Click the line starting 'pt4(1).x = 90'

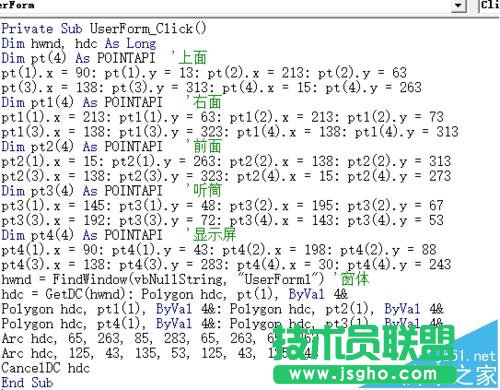click(219, 249)
